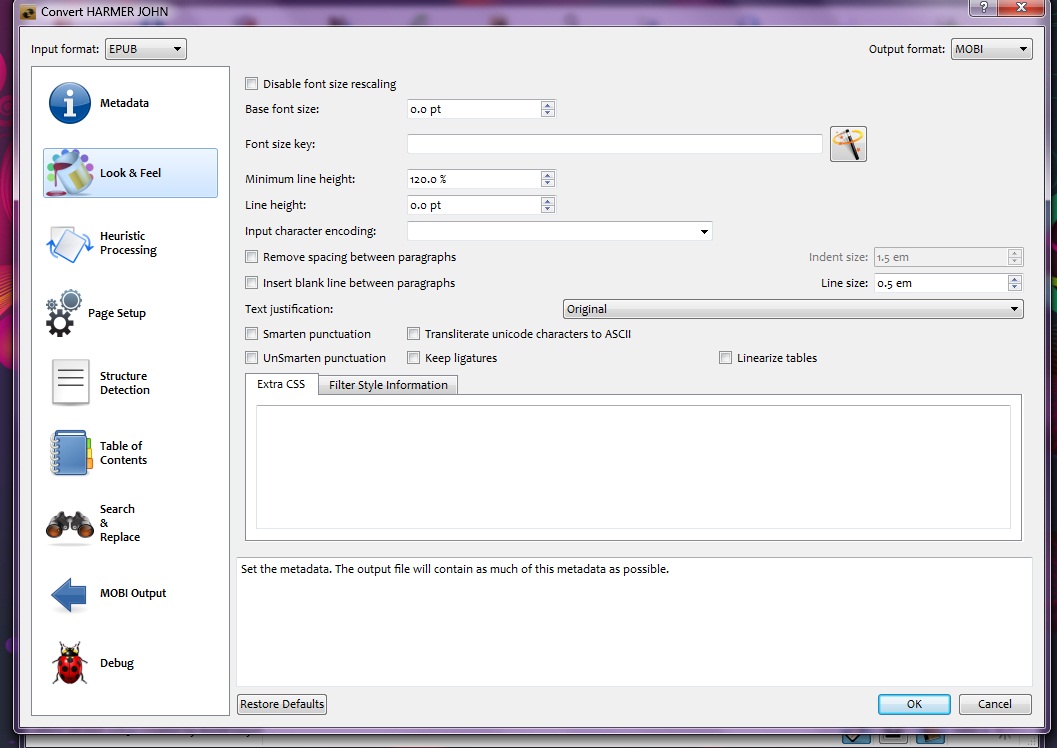Decrease Minimum line height value

click(x=548, y=183)
